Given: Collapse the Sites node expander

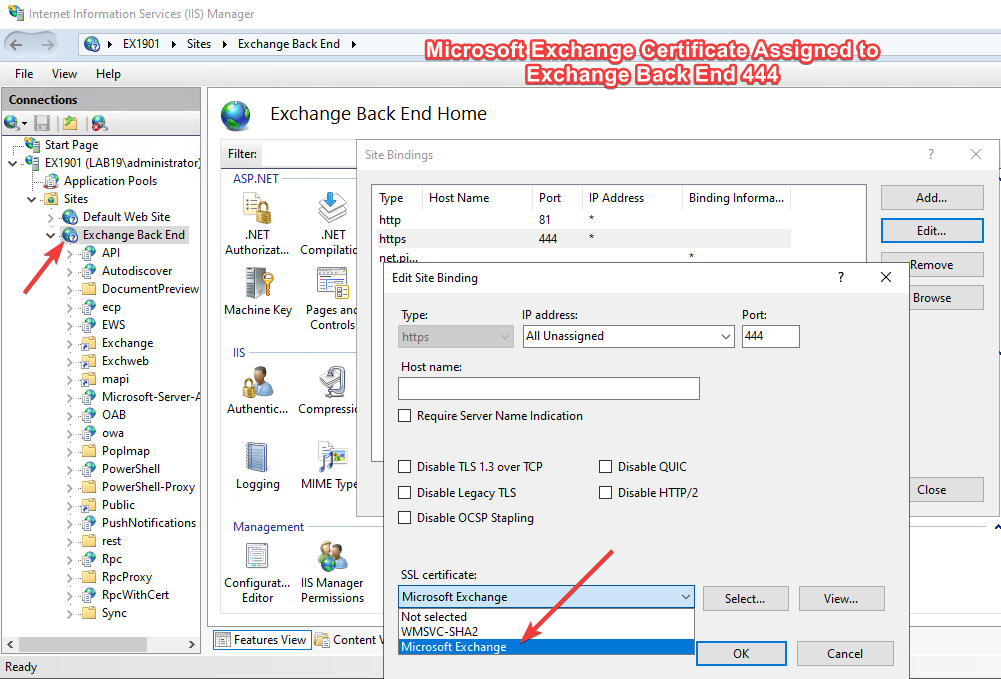Looking at the screenshot, I should pyautogui.click(x=31, y=199).
